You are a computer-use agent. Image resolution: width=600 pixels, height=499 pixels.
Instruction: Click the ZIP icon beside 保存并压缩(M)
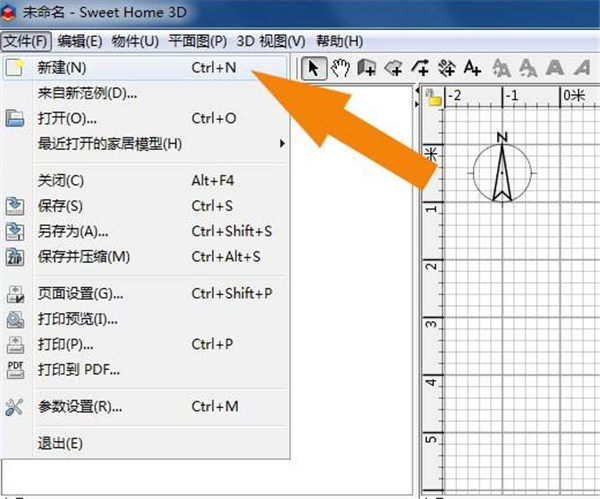15,257
